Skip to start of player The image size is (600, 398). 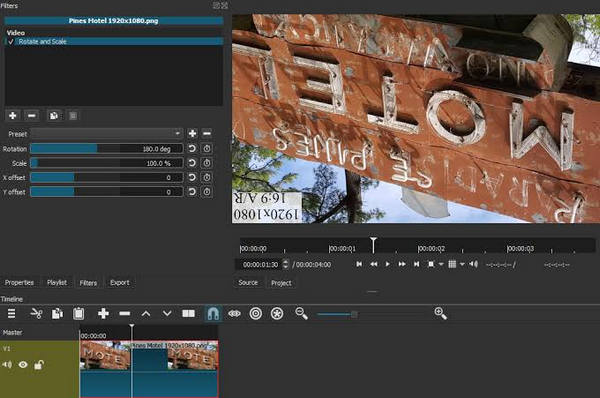359,264
